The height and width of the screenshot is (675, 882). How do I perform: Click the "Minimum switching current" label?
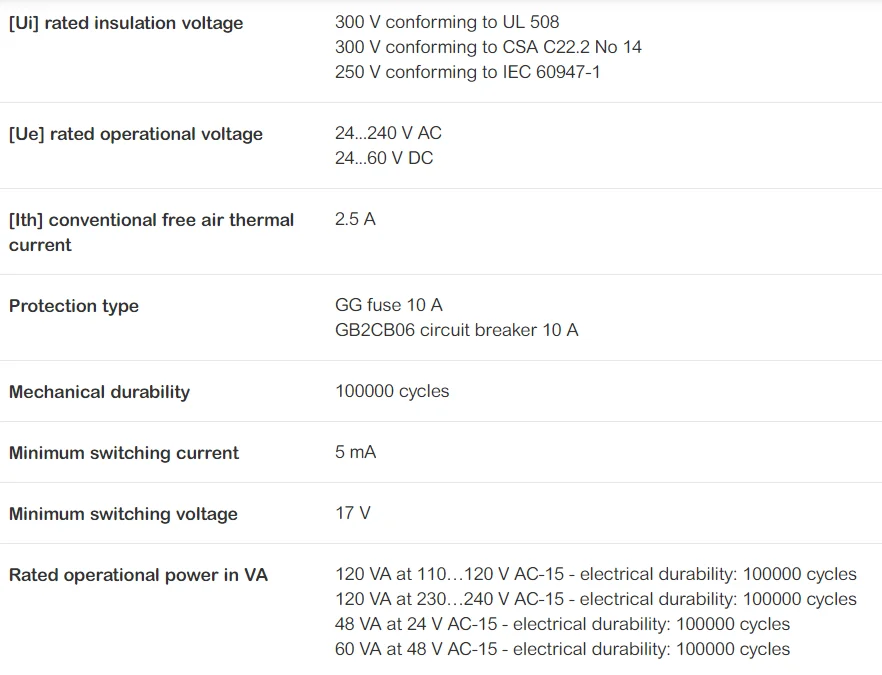pyautogui.click(x=124, y=453)
